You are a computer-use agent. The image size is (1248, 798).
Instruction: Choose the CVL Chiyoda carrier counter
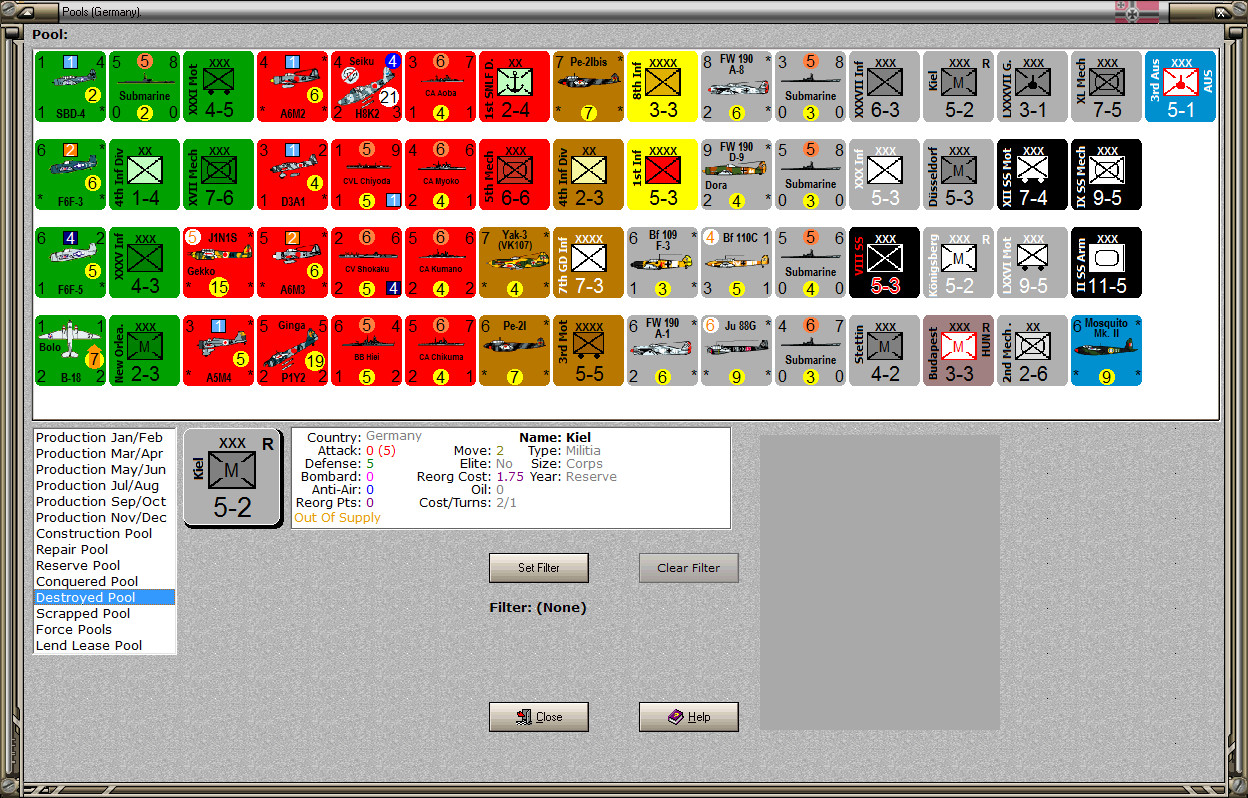366,175
